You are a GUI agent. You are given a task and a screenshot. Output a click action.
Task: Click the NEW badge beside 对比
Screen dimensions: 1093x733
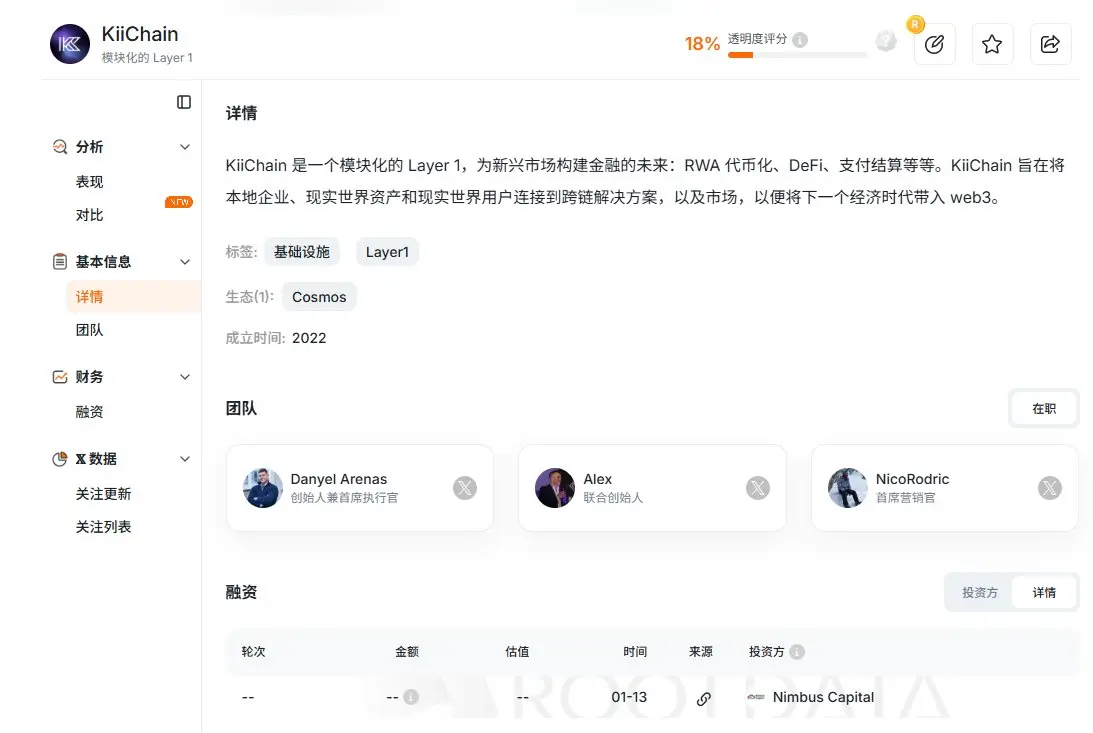point(178,202)
